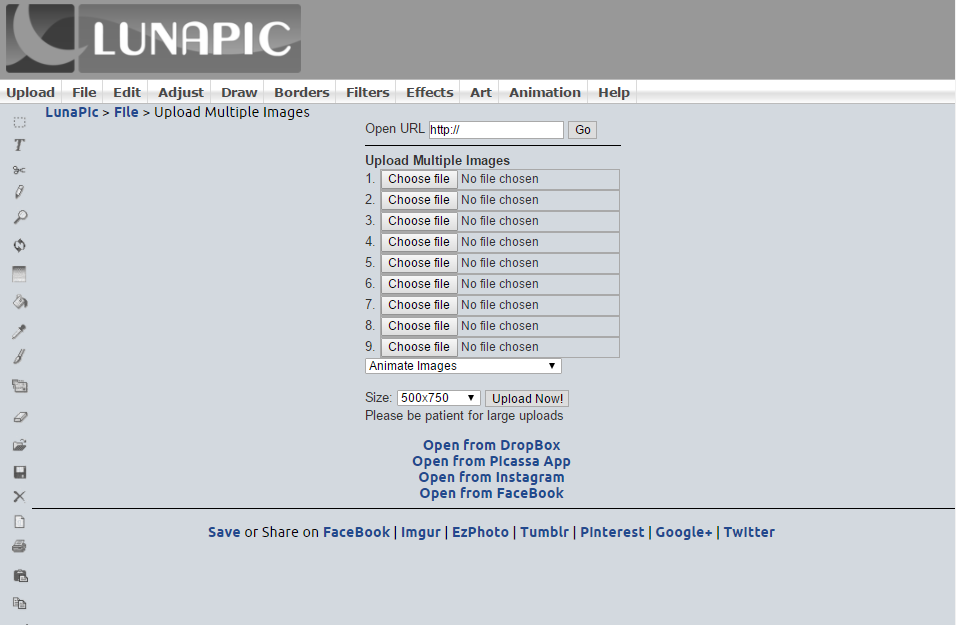The width and height of the screenshot is (956, 625).
Task: Expand the Animate Images dropdown
Action: (463, 366)
